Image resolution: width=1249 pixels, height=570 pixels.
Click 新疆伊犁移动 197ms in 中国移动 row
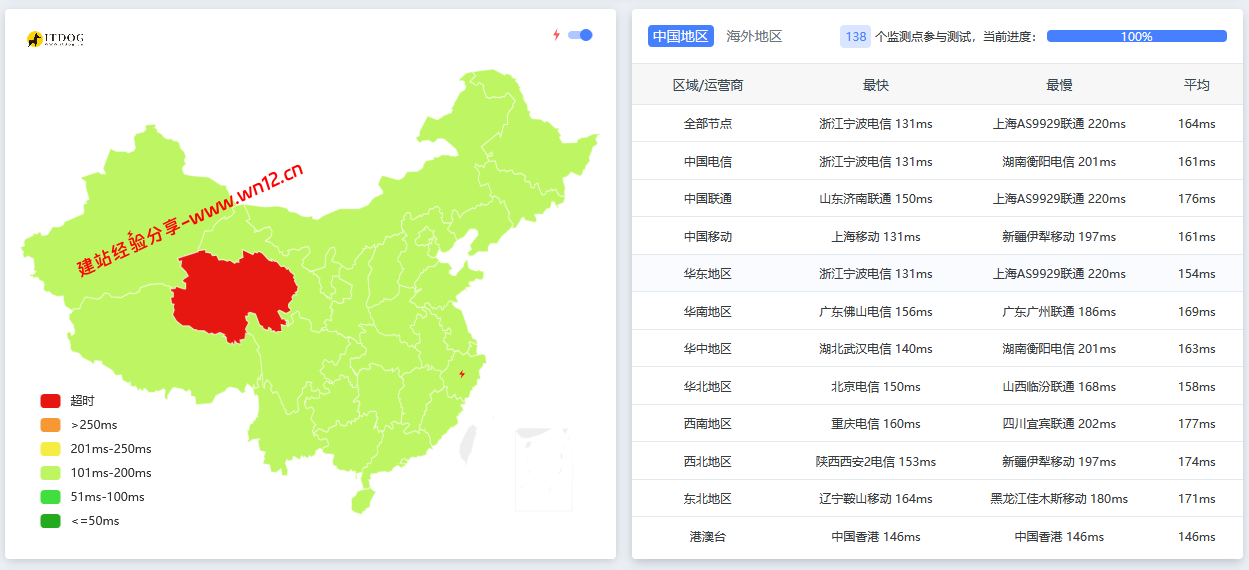(x=1059, y=237)
